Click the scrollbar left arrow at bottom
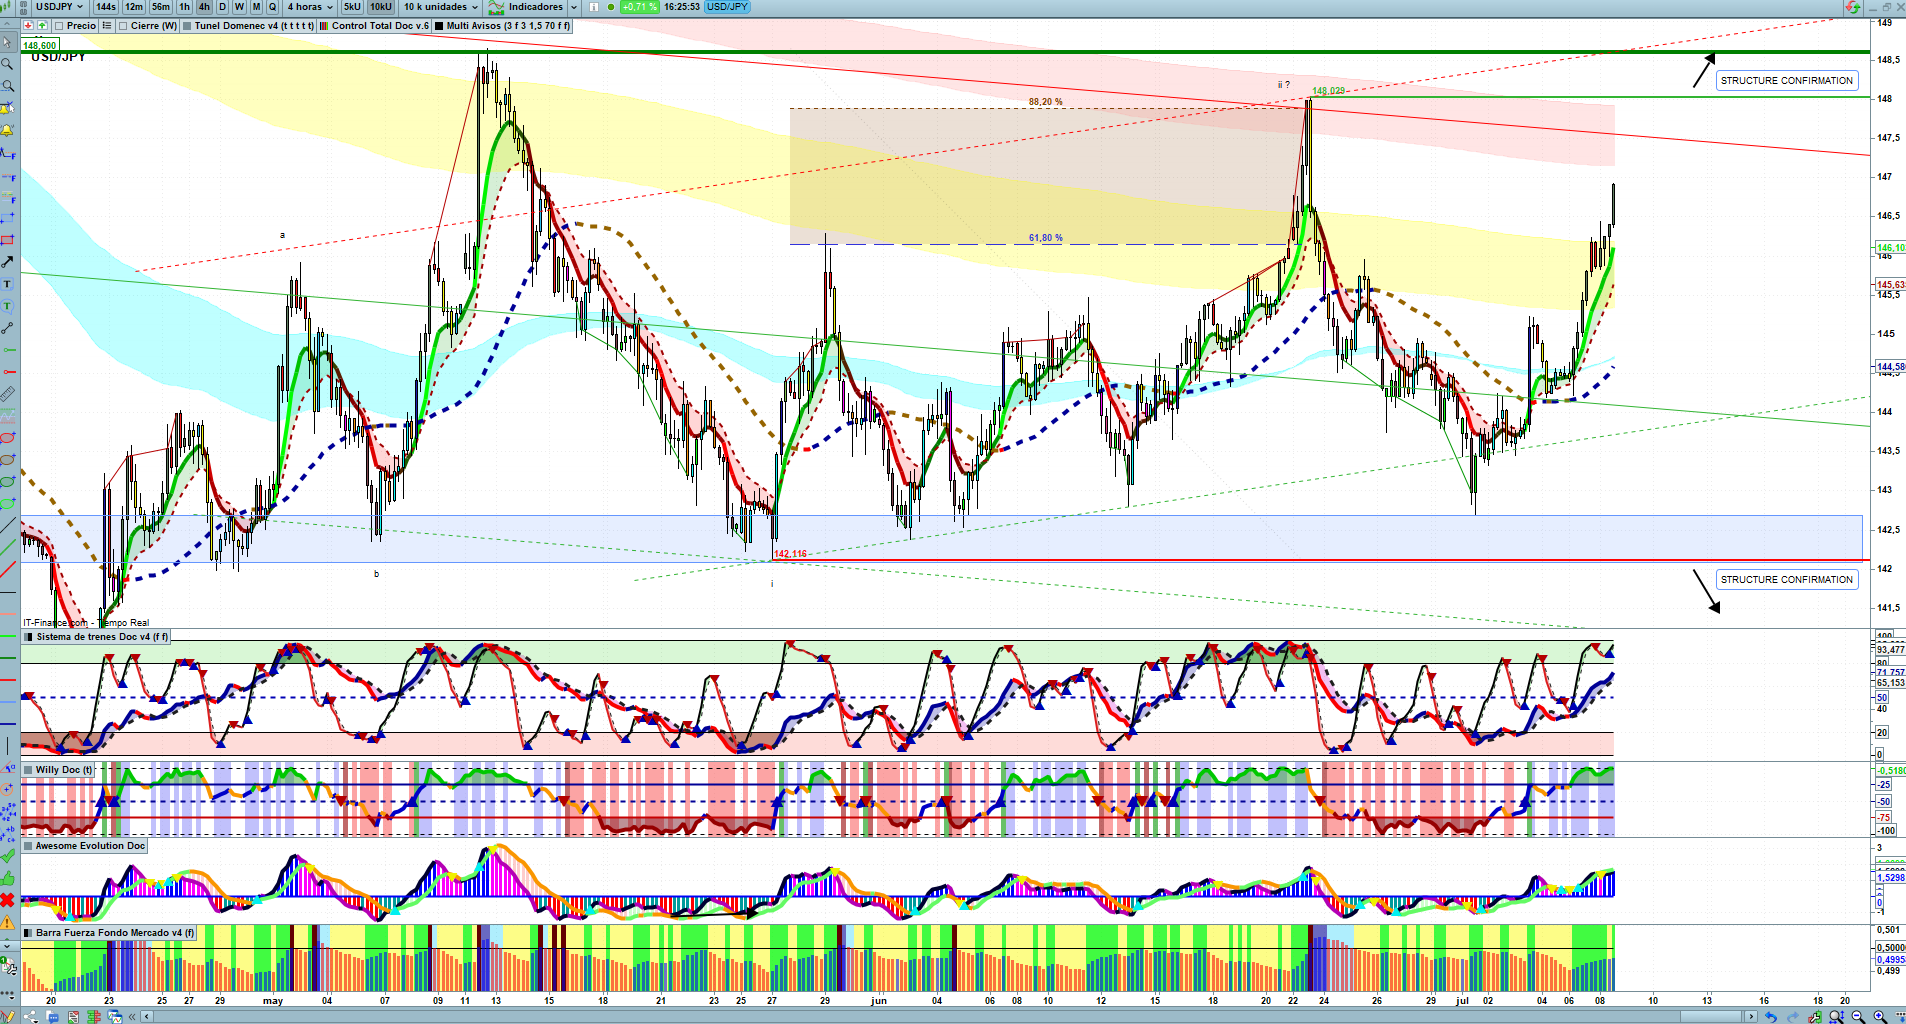This screenshot has width=1906, height=1024. (146, 1017)
